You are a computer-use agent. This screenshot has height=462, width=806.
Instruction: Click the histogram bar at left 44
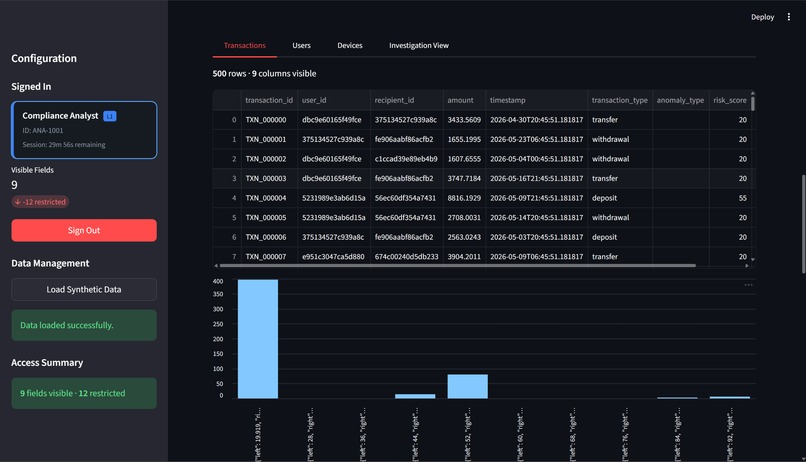[x=415, y=396]
